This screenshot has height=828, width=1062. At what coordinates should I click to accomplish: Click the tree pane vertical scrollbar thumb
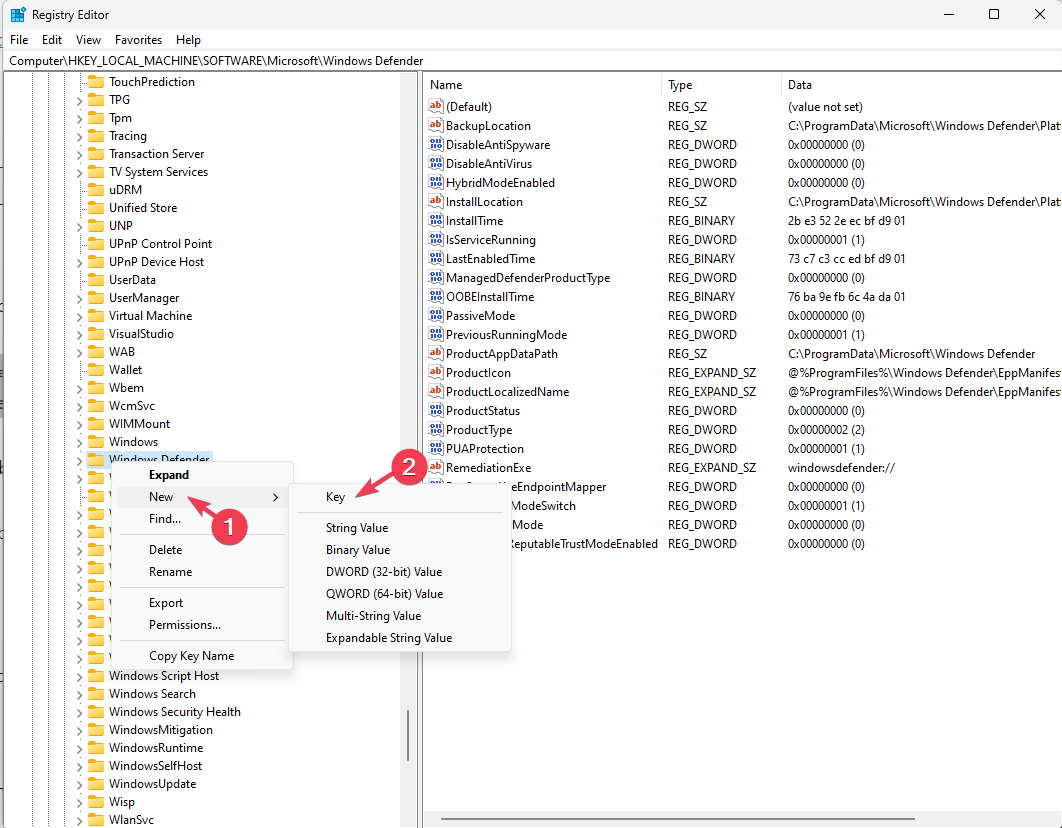click(x=408, y=735)
